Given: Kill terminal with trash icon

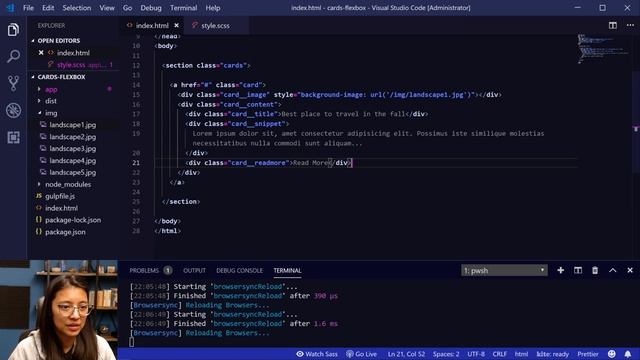Looking at the screenshot, I should [595, 270].
